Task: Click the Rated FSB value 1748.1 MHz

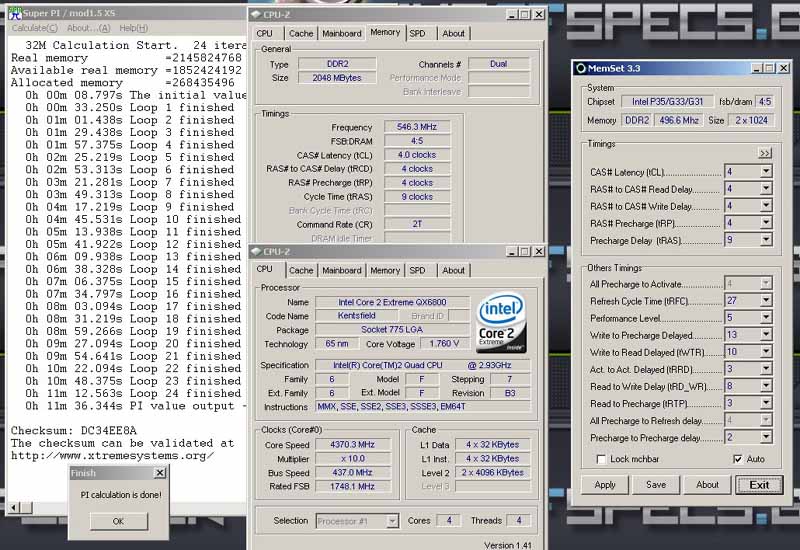Action: [x=353, y=486]
